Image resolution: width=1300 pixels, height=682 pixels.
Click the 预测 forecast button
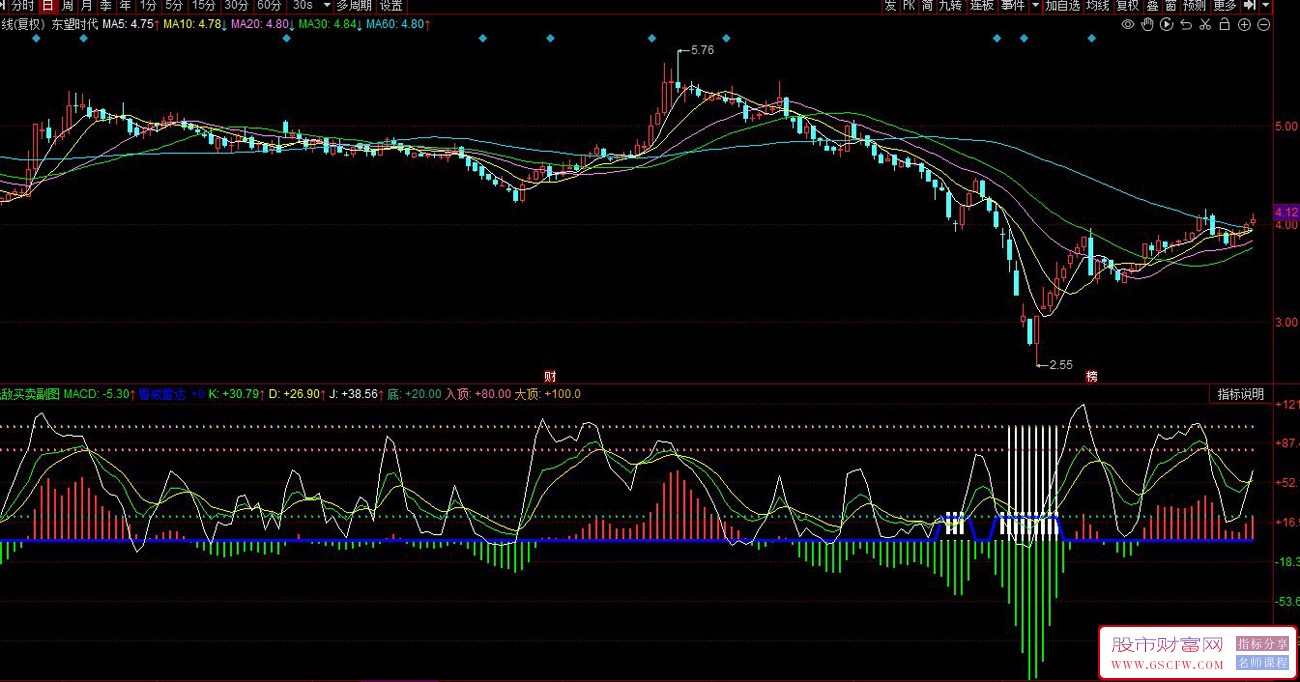coord(1194,5)
